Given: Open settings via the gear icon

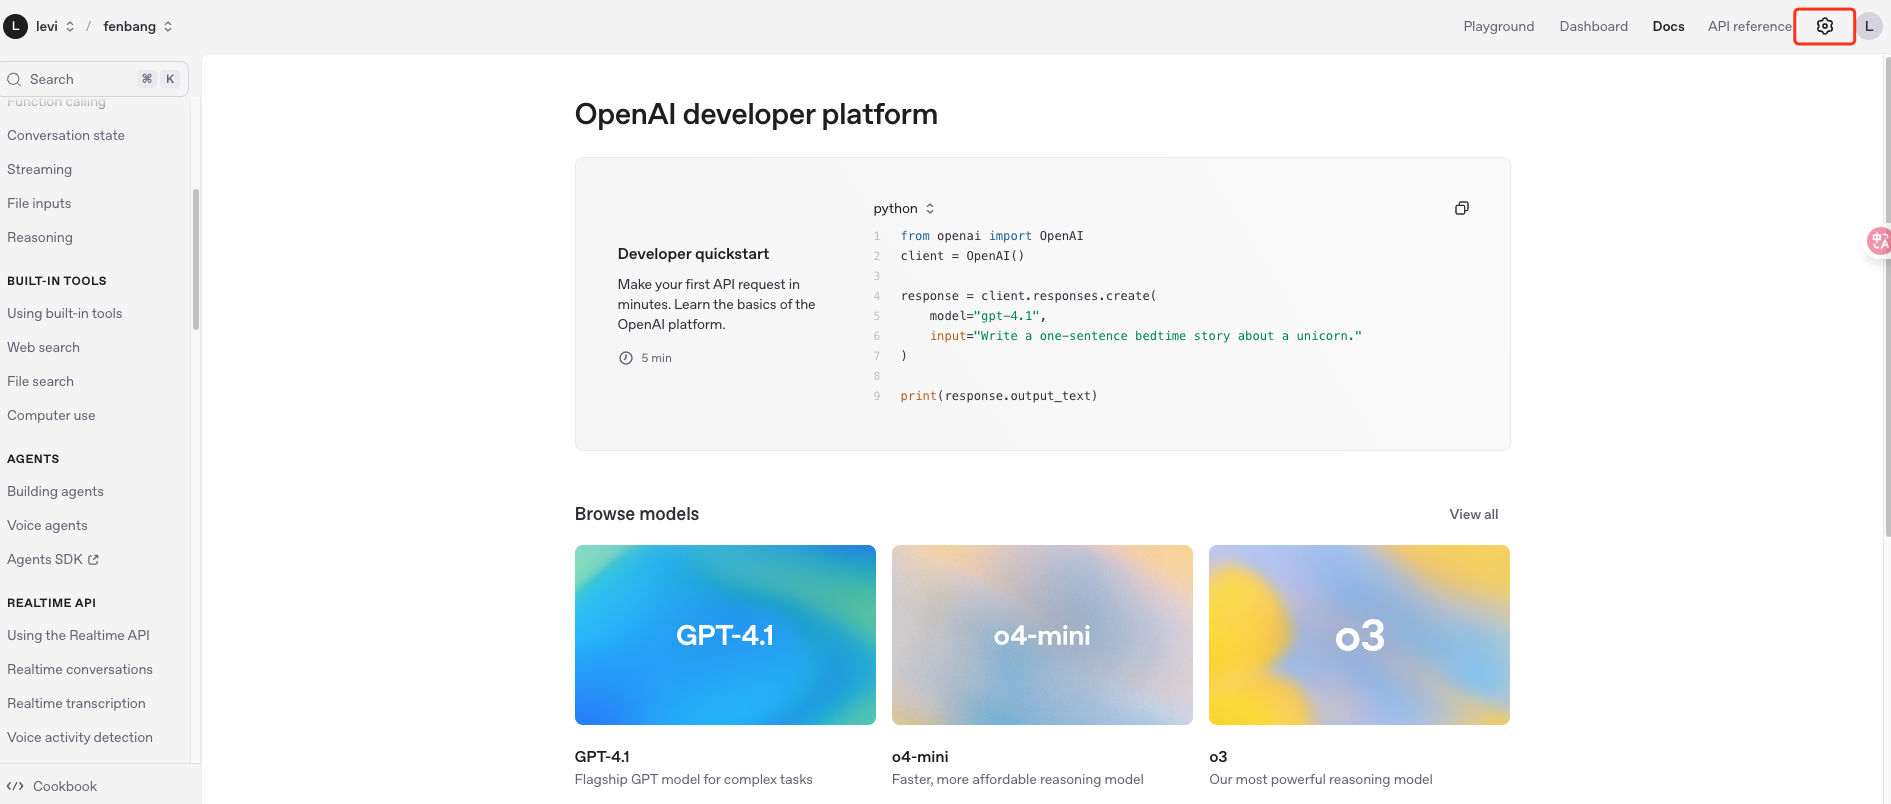Looking at the screenshot, I should point(1825,26).
